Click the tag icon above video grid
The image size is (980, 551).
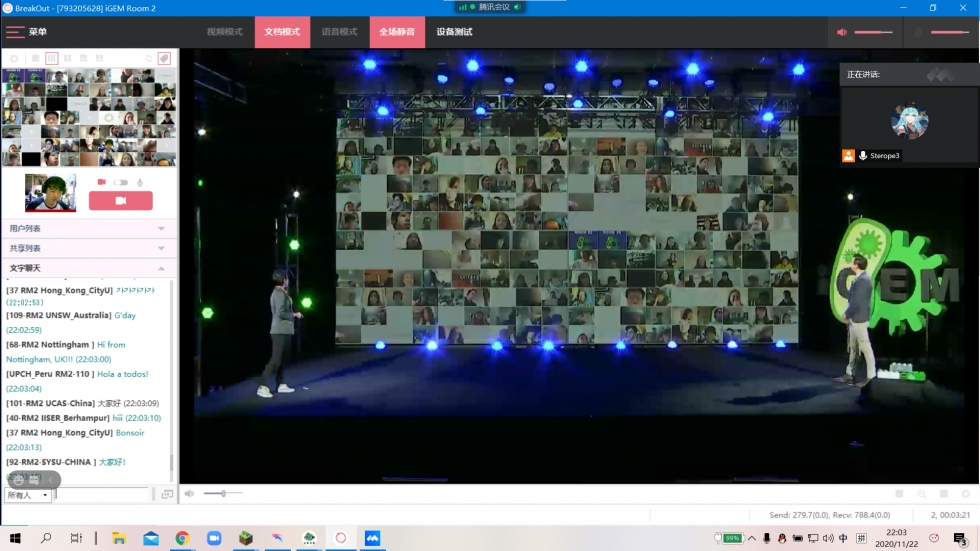[x=164, y=59]
